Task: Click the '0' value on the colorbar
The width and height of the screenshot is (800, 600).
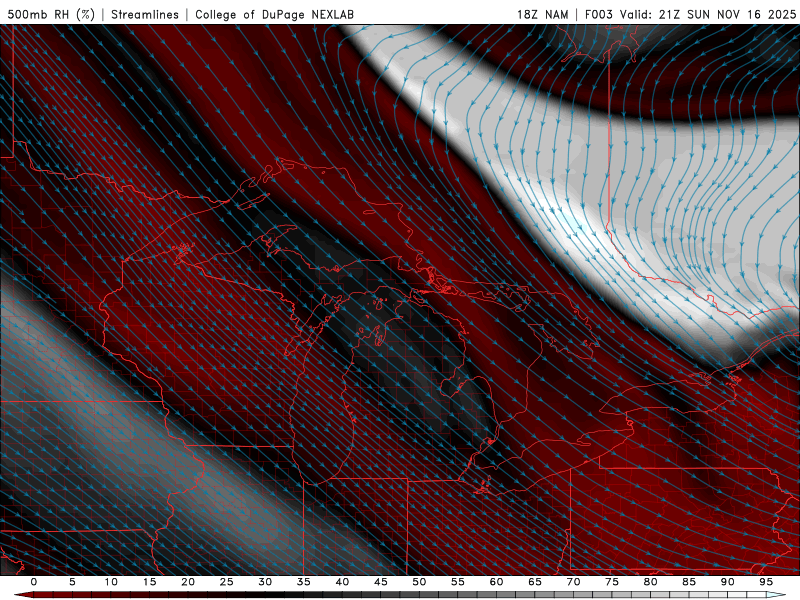Action: pos(34,582)
